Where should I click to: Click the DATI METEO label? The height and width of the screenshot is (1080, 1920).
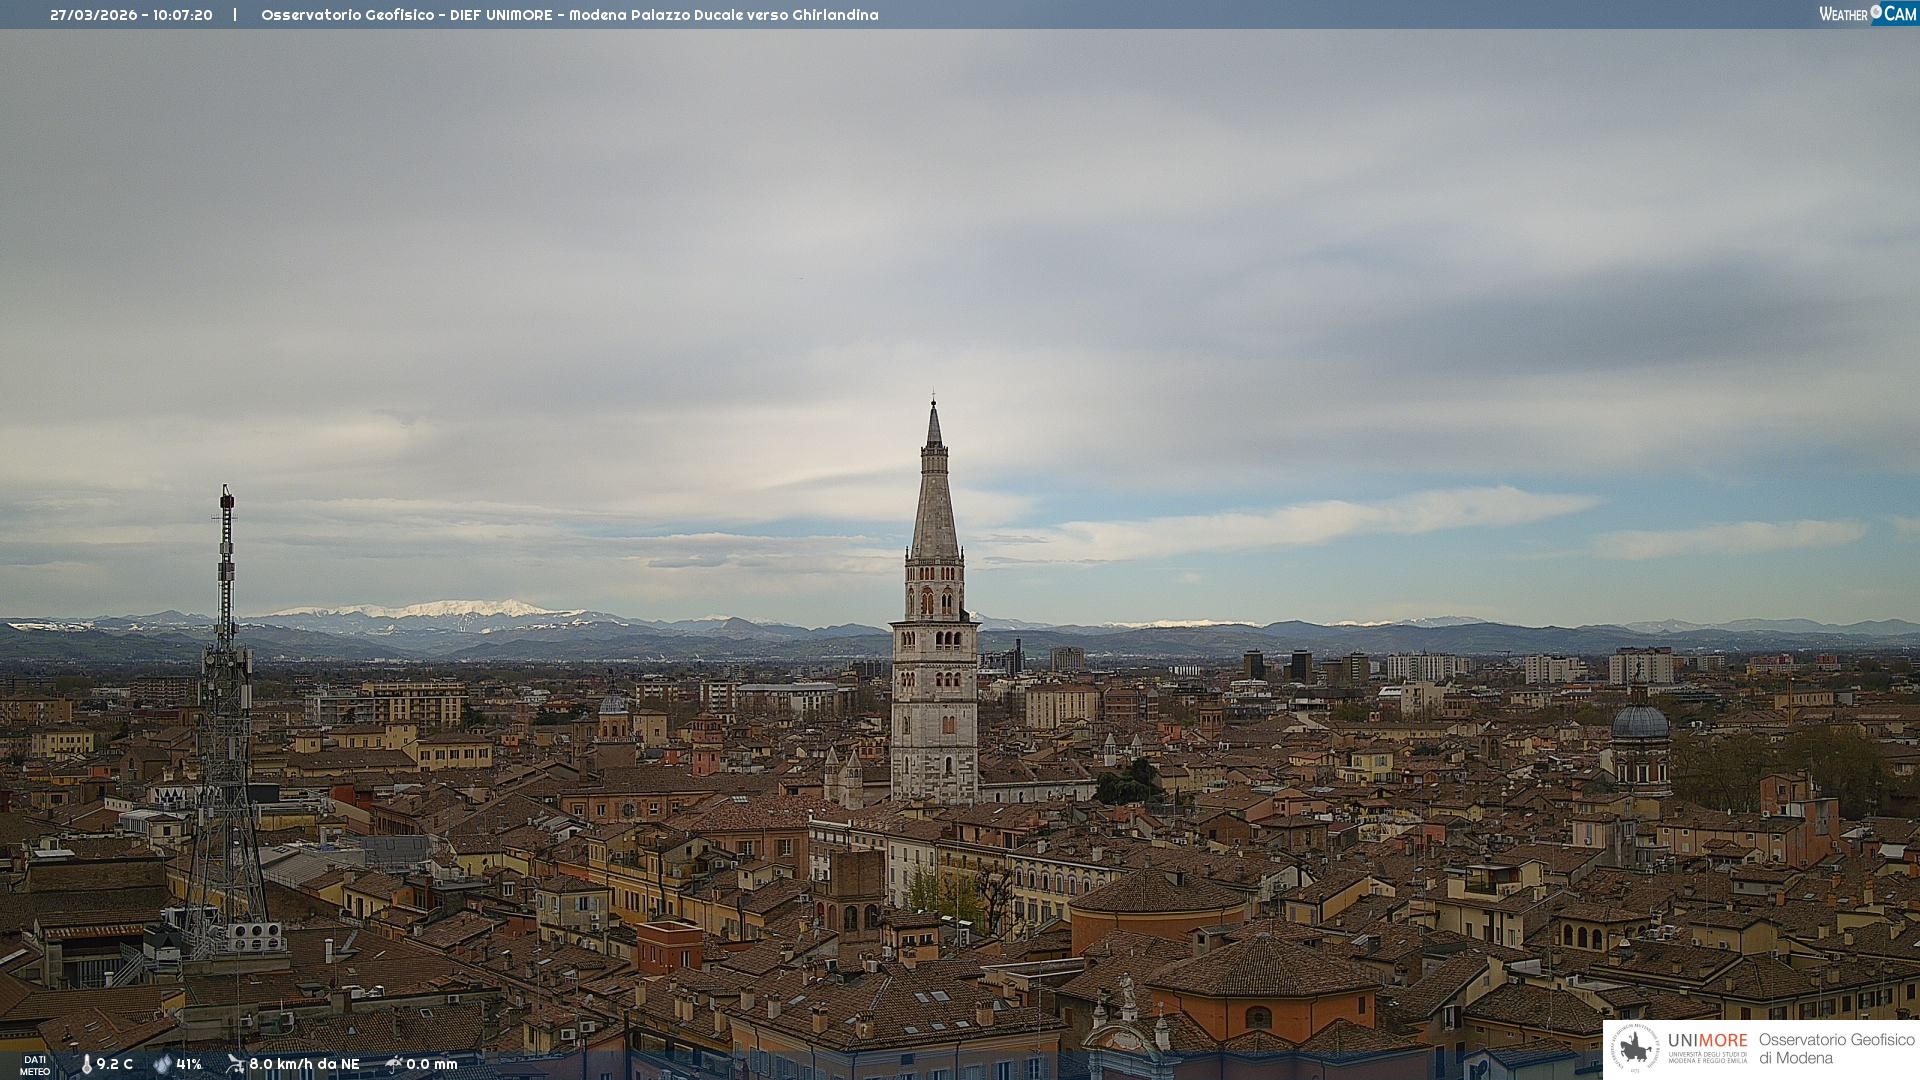coord(35,1065)
